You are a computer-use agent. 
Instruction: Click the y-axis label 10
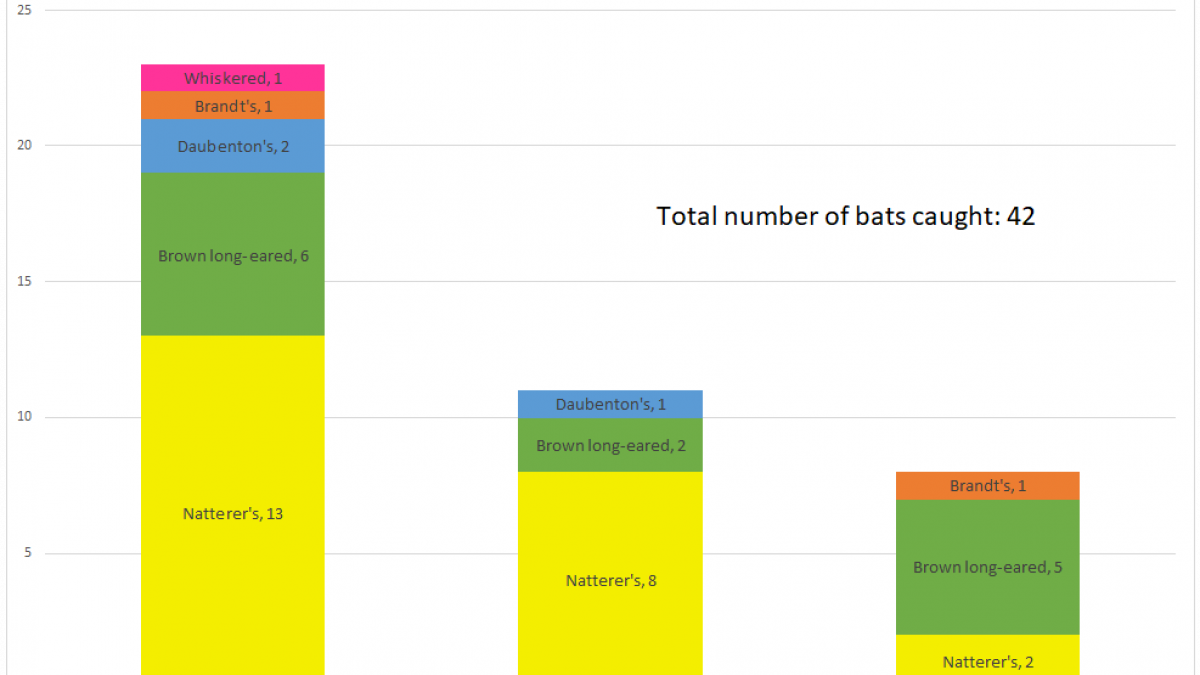[24, 418]
